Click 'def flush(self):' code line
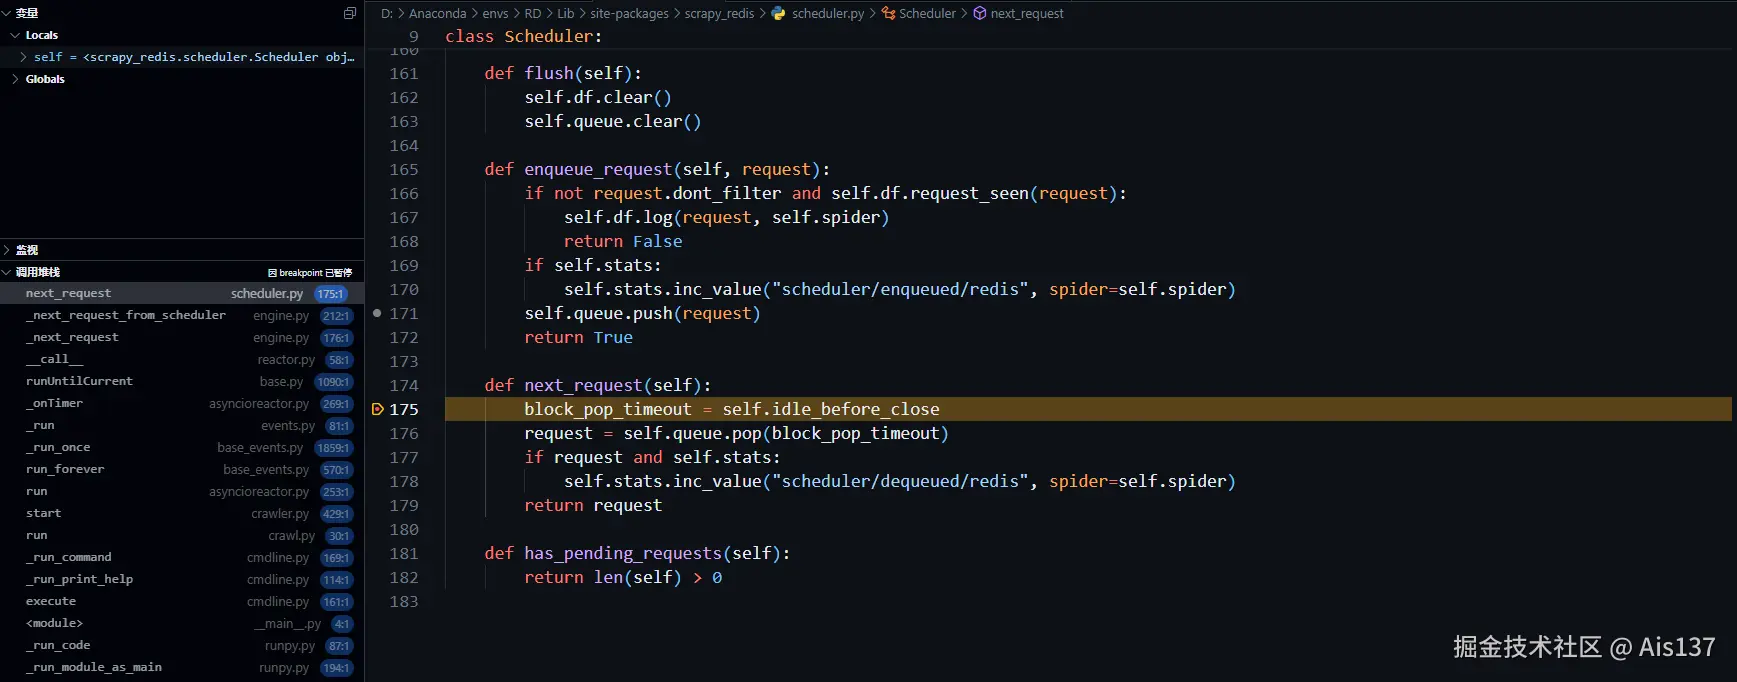Image resolution: width=1737 pixels, height=682 pixels. (563, 73)
